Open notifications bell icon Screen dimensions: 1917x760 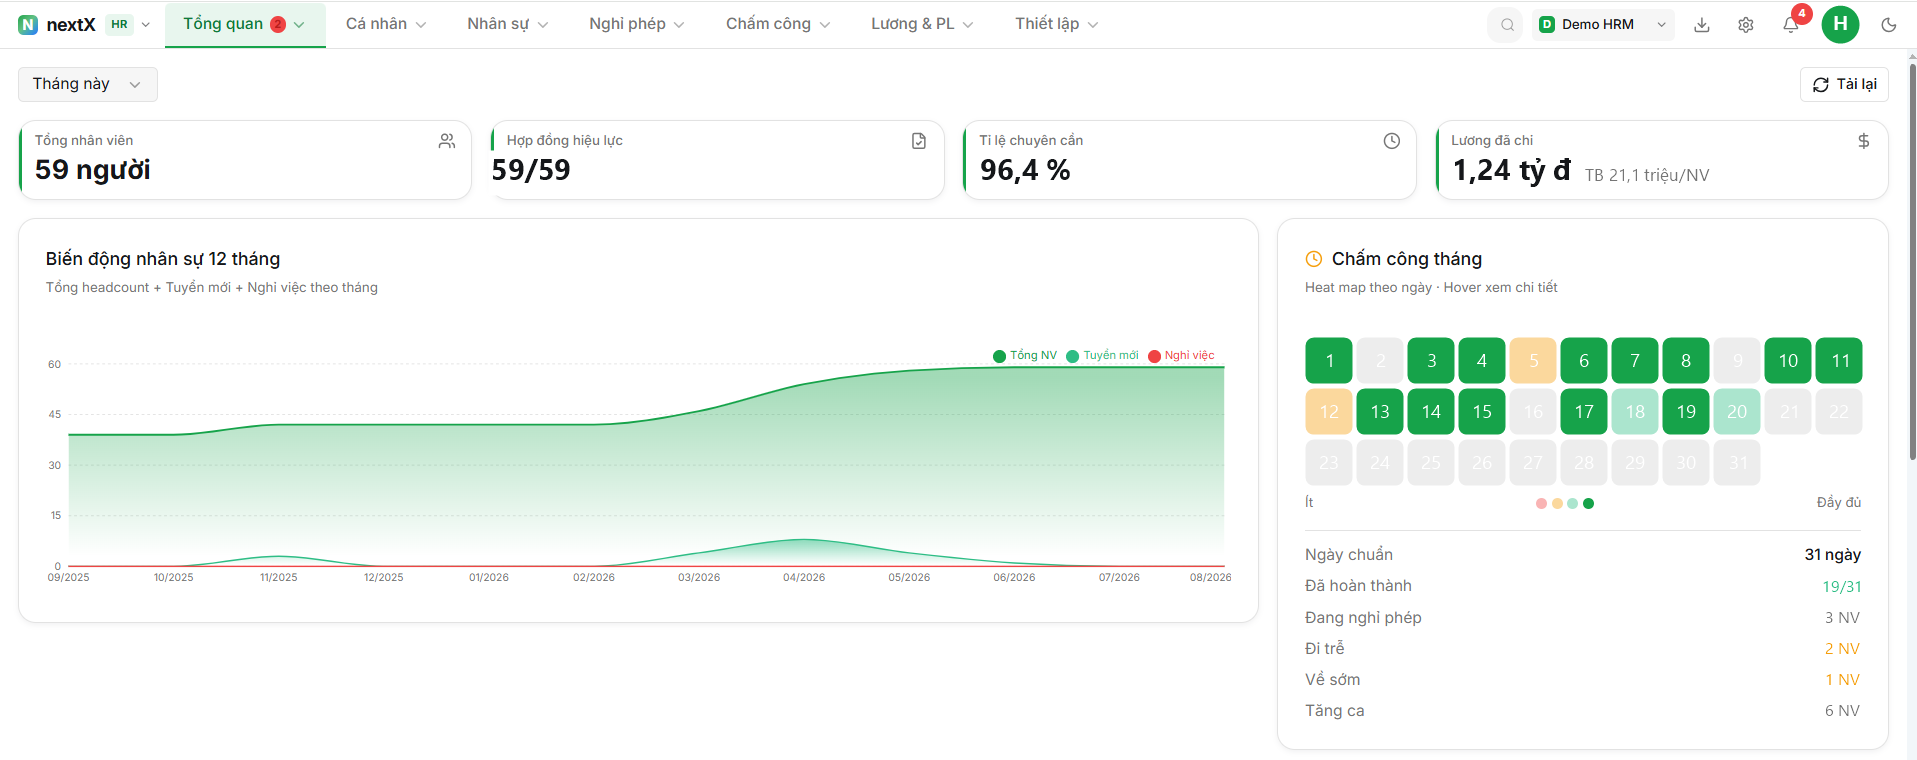point(1791,25)
